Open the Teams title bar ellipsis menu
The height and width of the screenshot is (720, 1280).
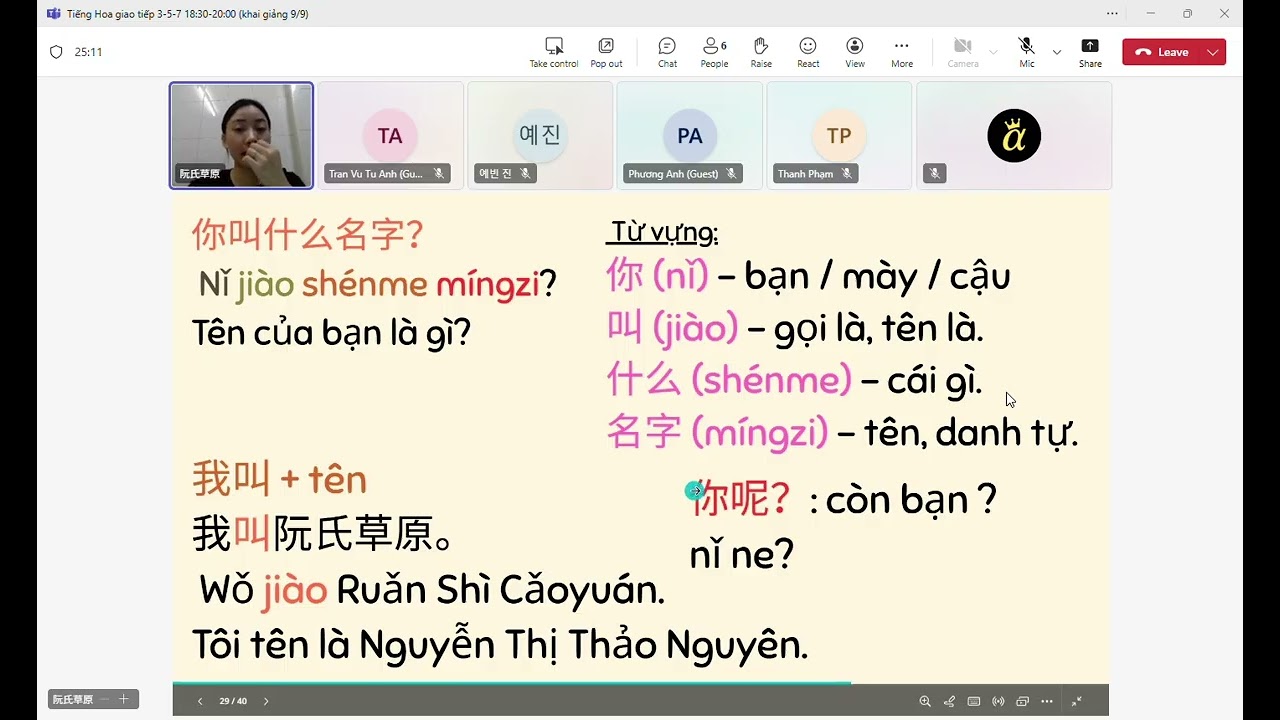pos(1112,13)
